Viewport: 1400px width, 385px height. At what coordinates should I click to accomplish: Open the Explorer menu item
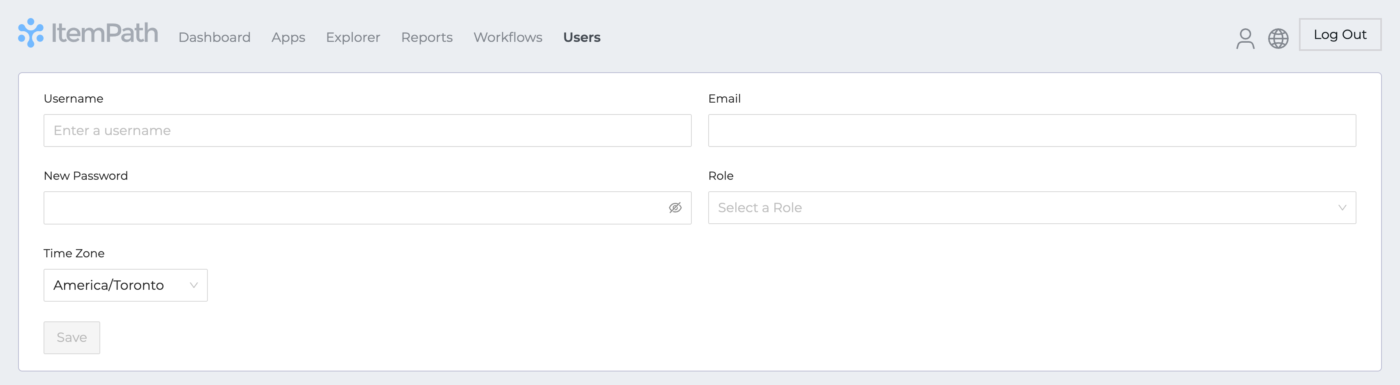tap(353, 37)
